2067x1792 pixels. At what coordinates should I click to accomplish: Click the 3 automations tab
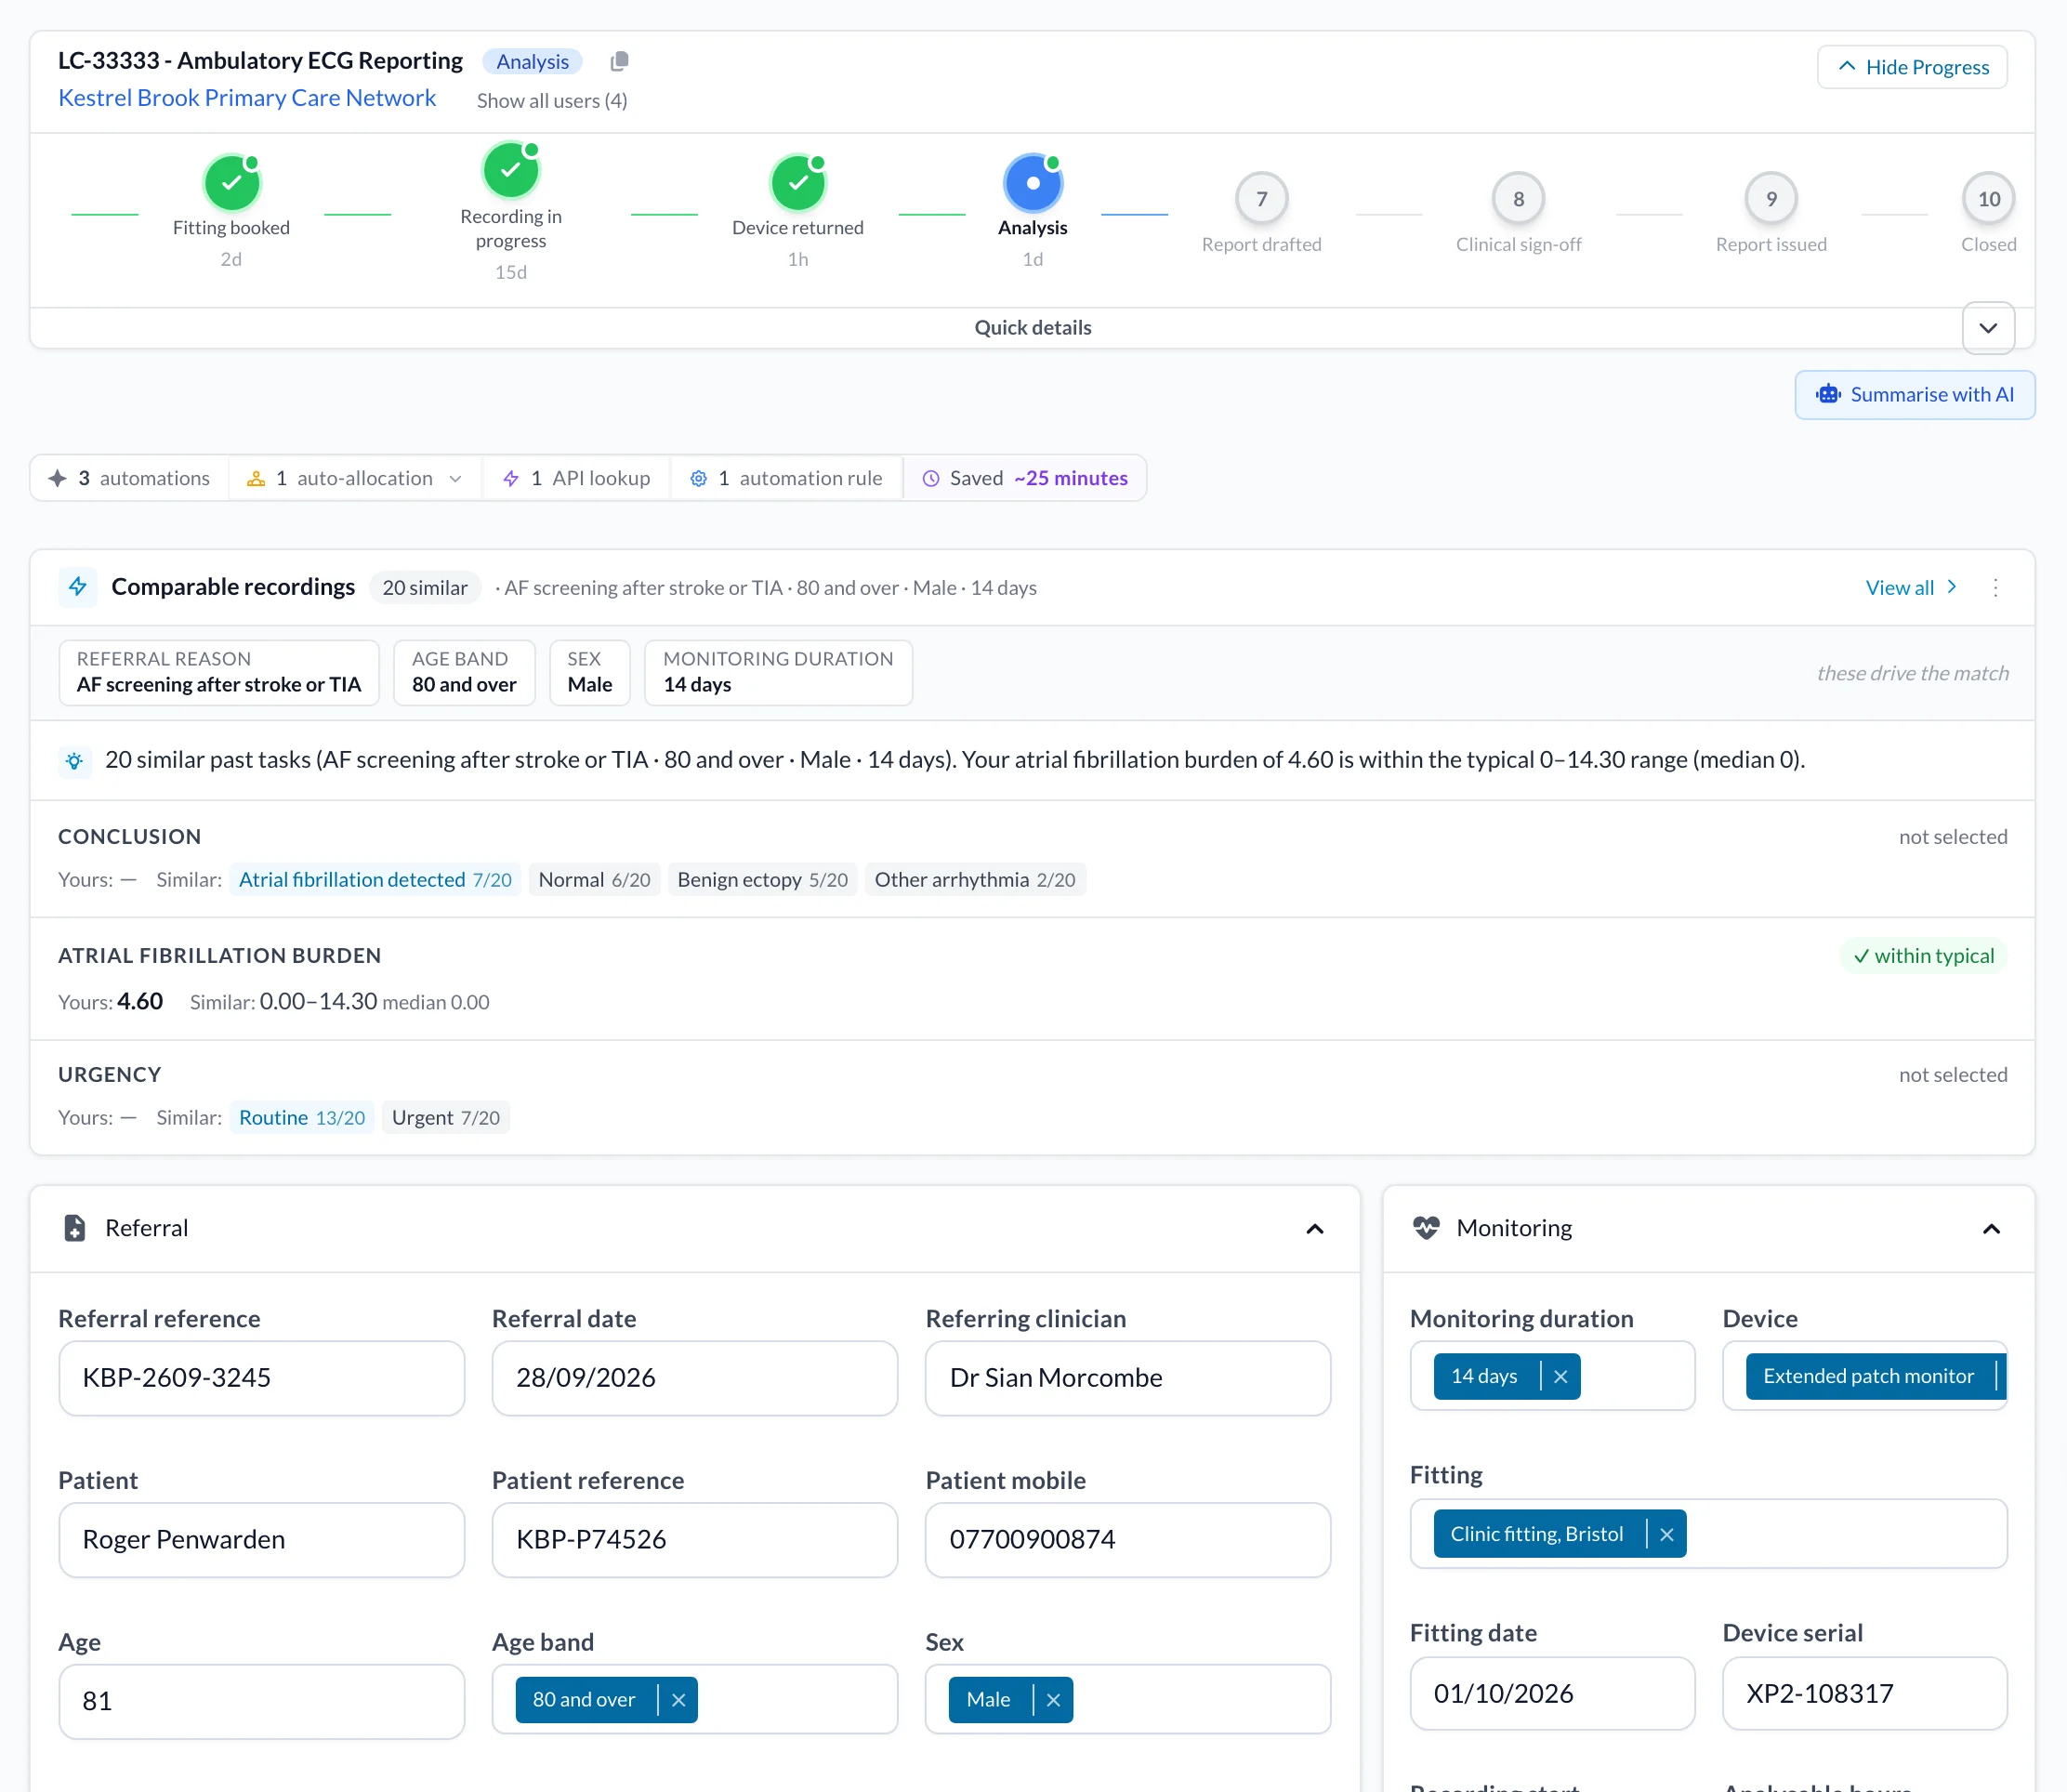pyautogui.click(x=130, y=478)
